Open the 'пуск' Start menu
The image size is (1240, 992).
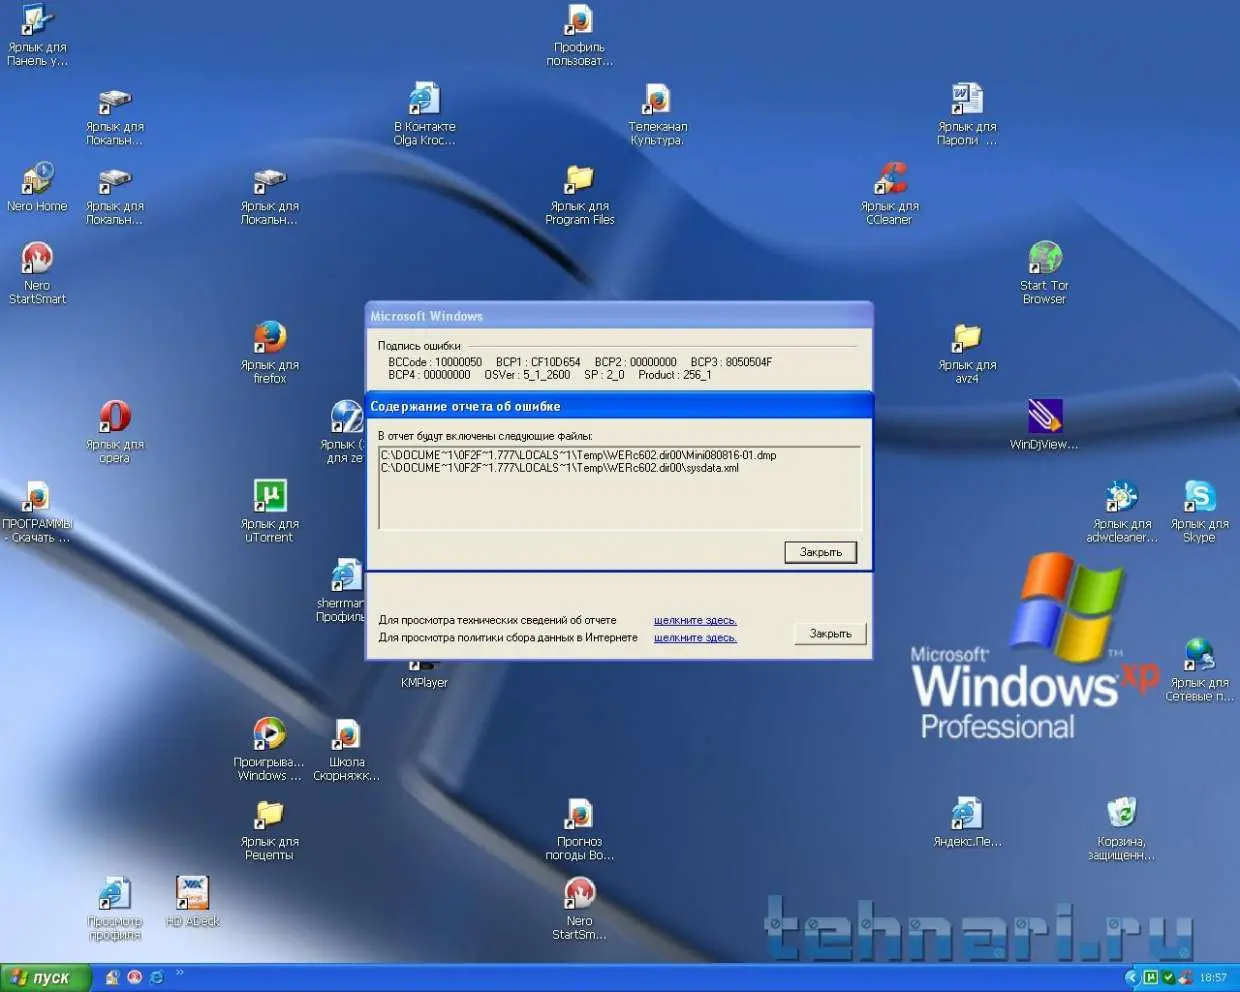click(x=46, y=978)
